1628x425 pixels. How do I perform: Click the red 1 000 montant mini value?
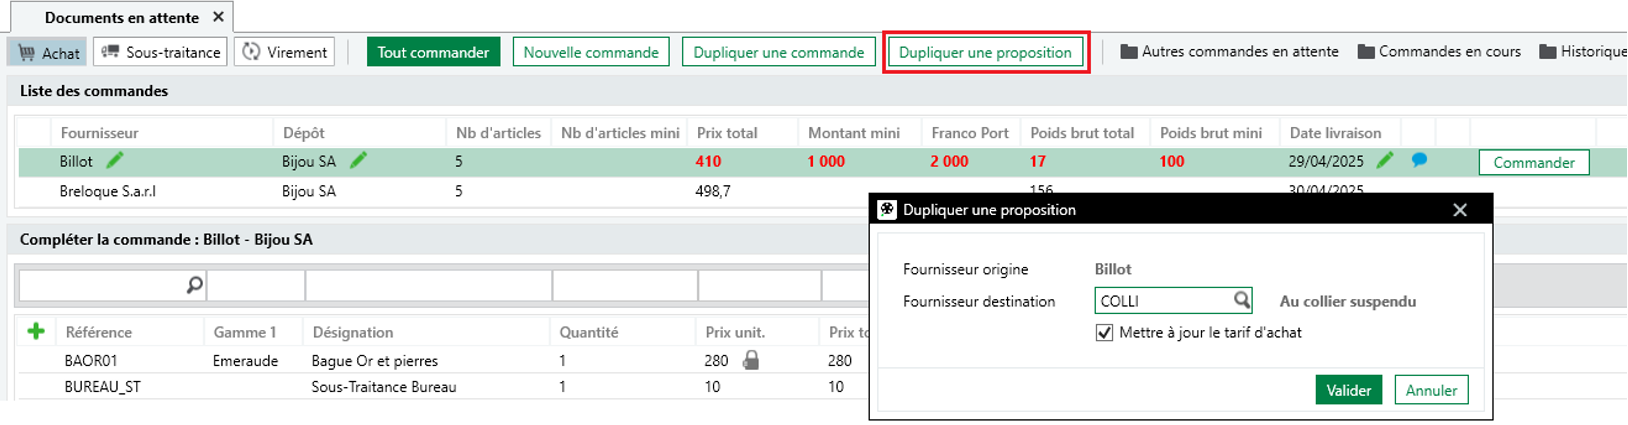826,161
